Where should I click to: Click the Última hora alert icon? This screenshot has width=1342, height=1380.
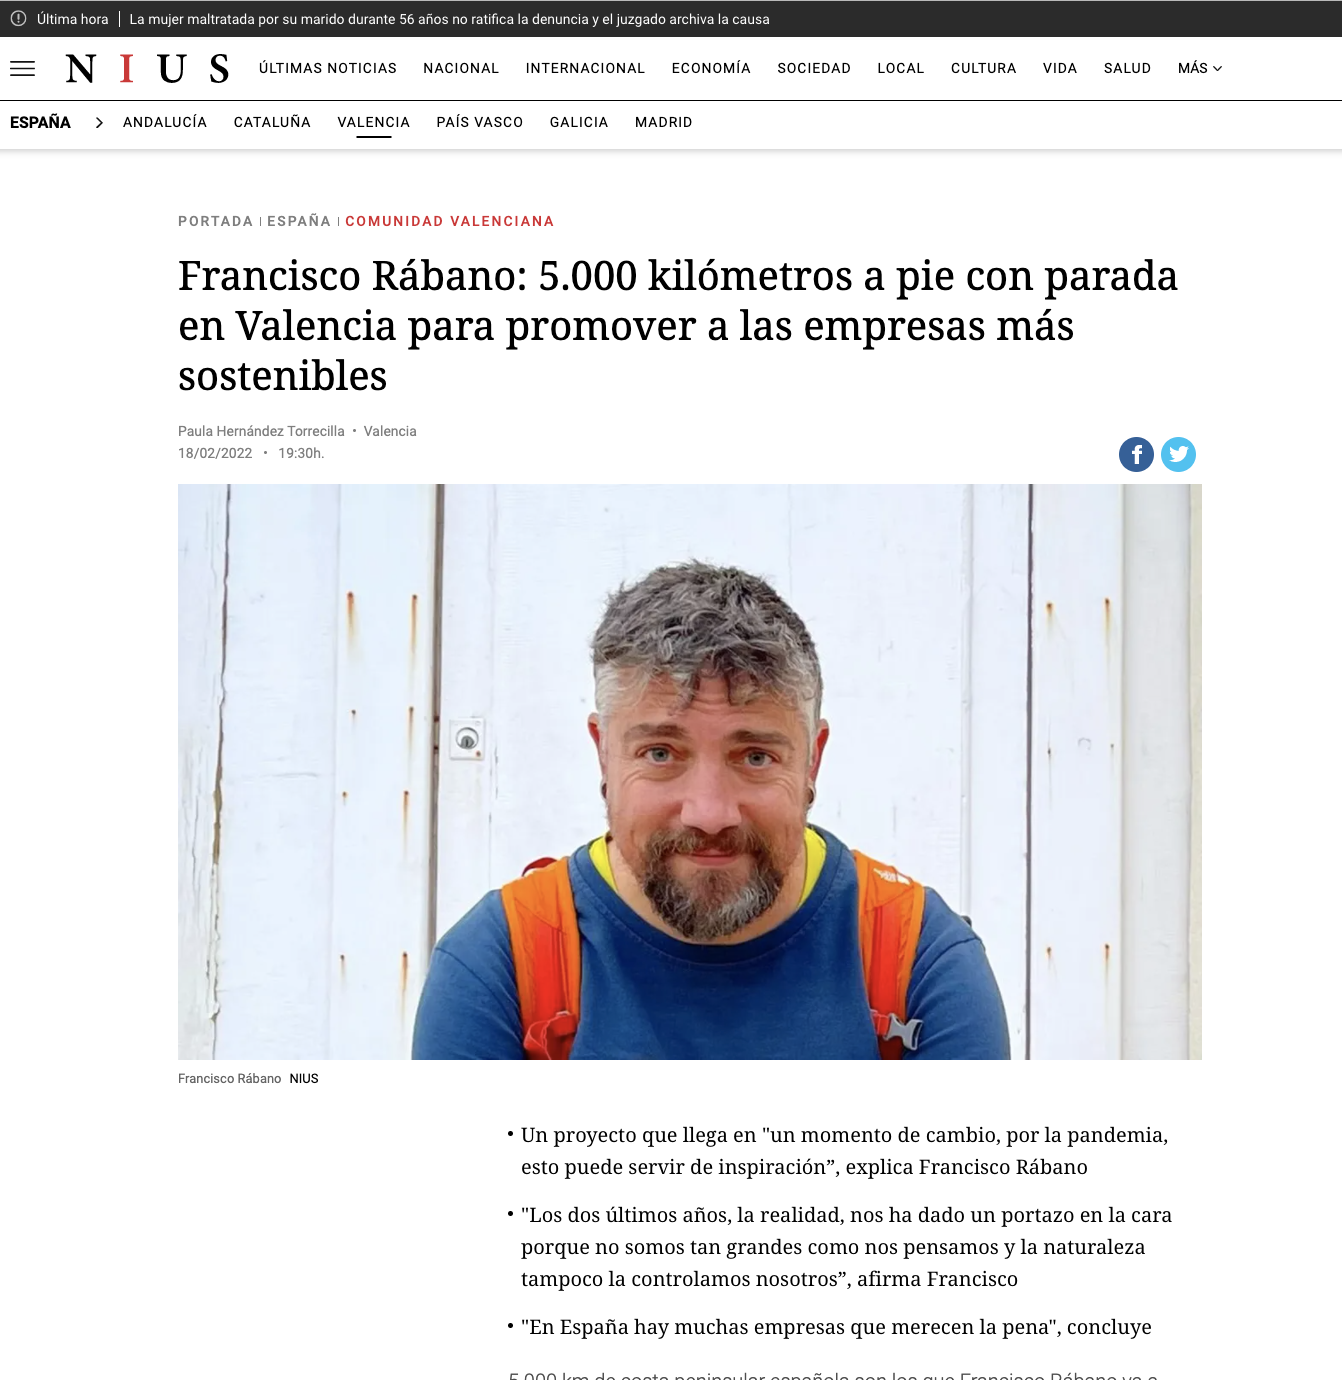[x=18, y=18]
